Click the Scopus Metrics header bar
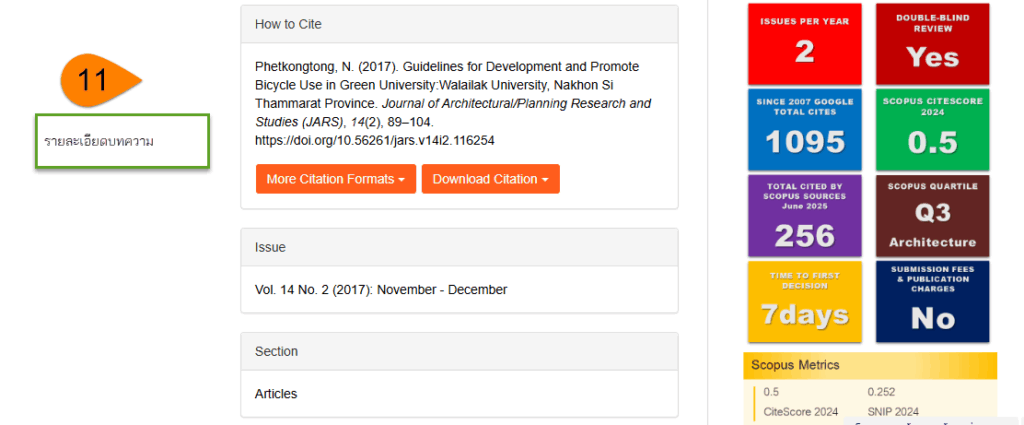 [870, 365]
